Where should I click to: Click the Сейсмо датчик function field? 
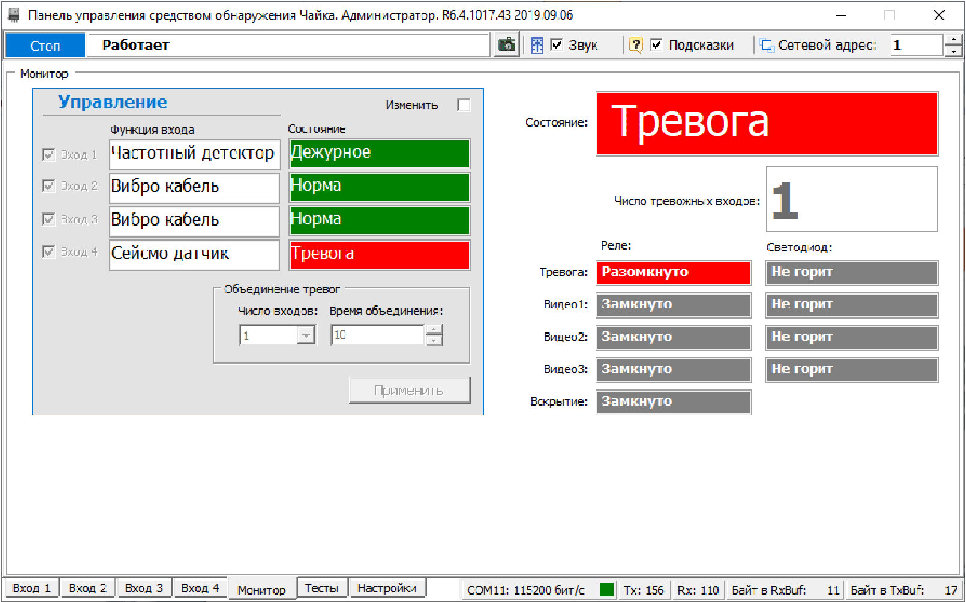coord(195,254)
